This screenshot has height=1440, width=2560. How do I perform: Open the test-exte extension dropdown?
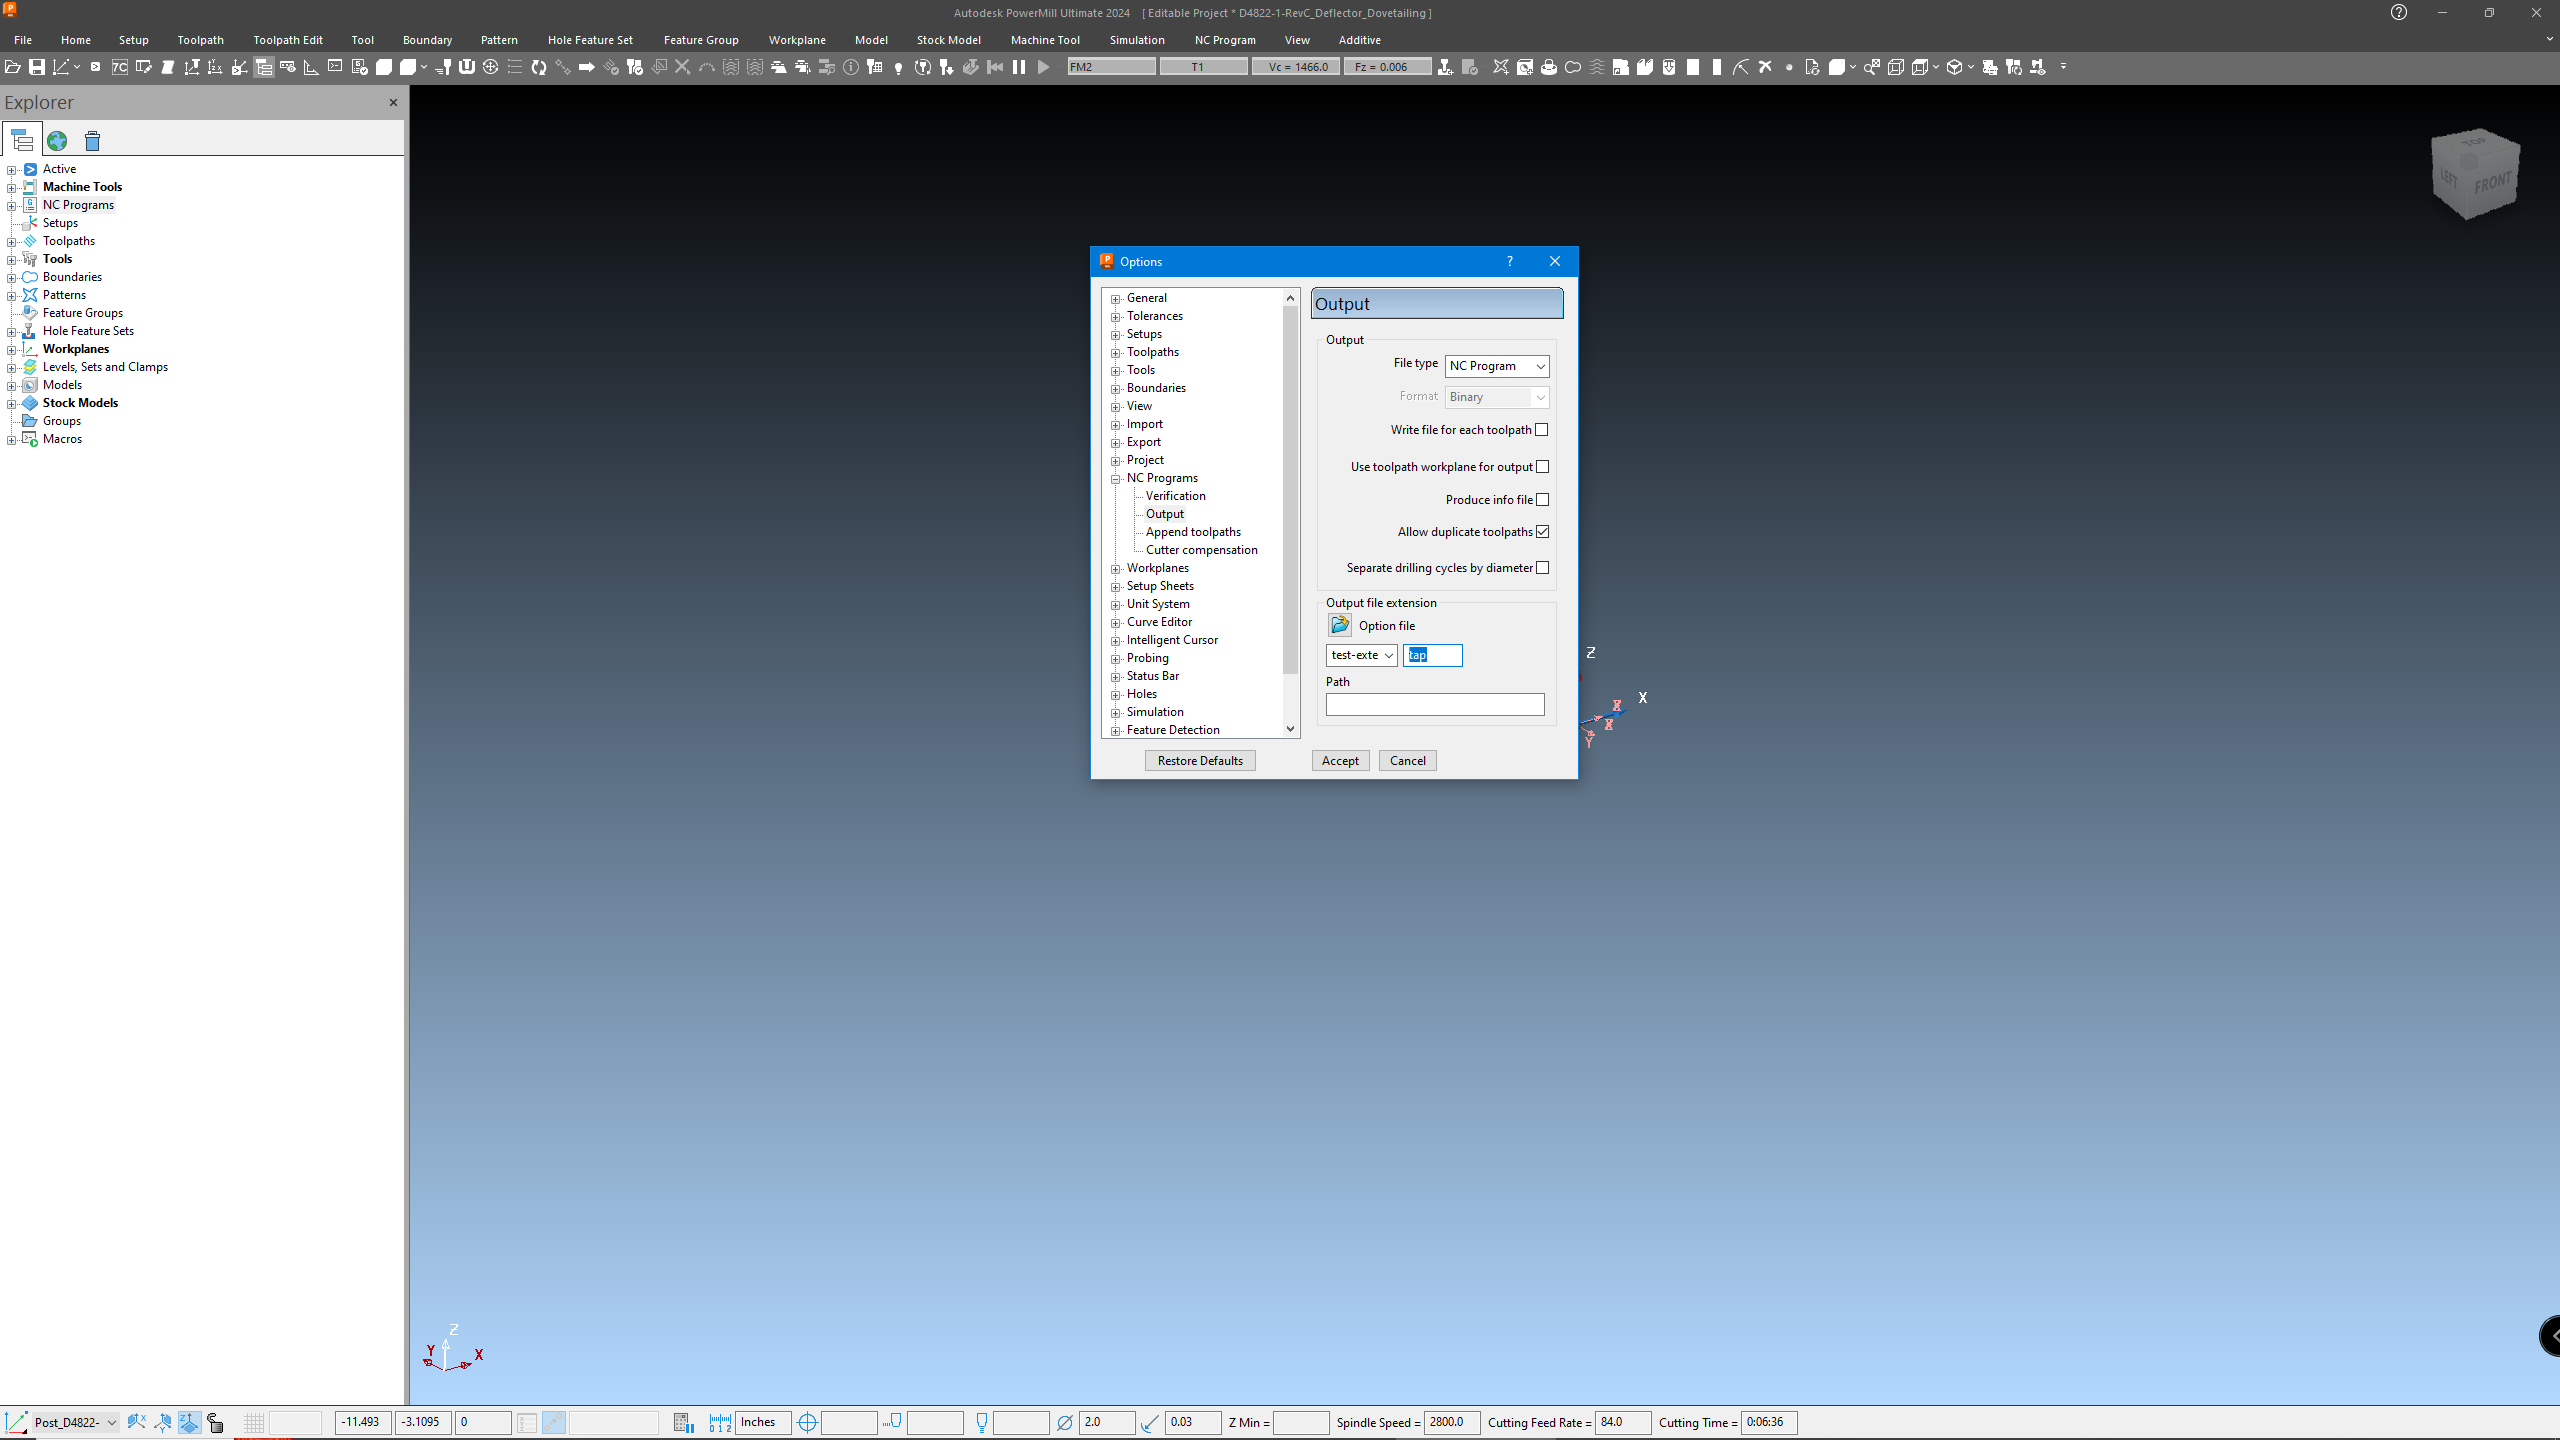(x=1389, y=655)
